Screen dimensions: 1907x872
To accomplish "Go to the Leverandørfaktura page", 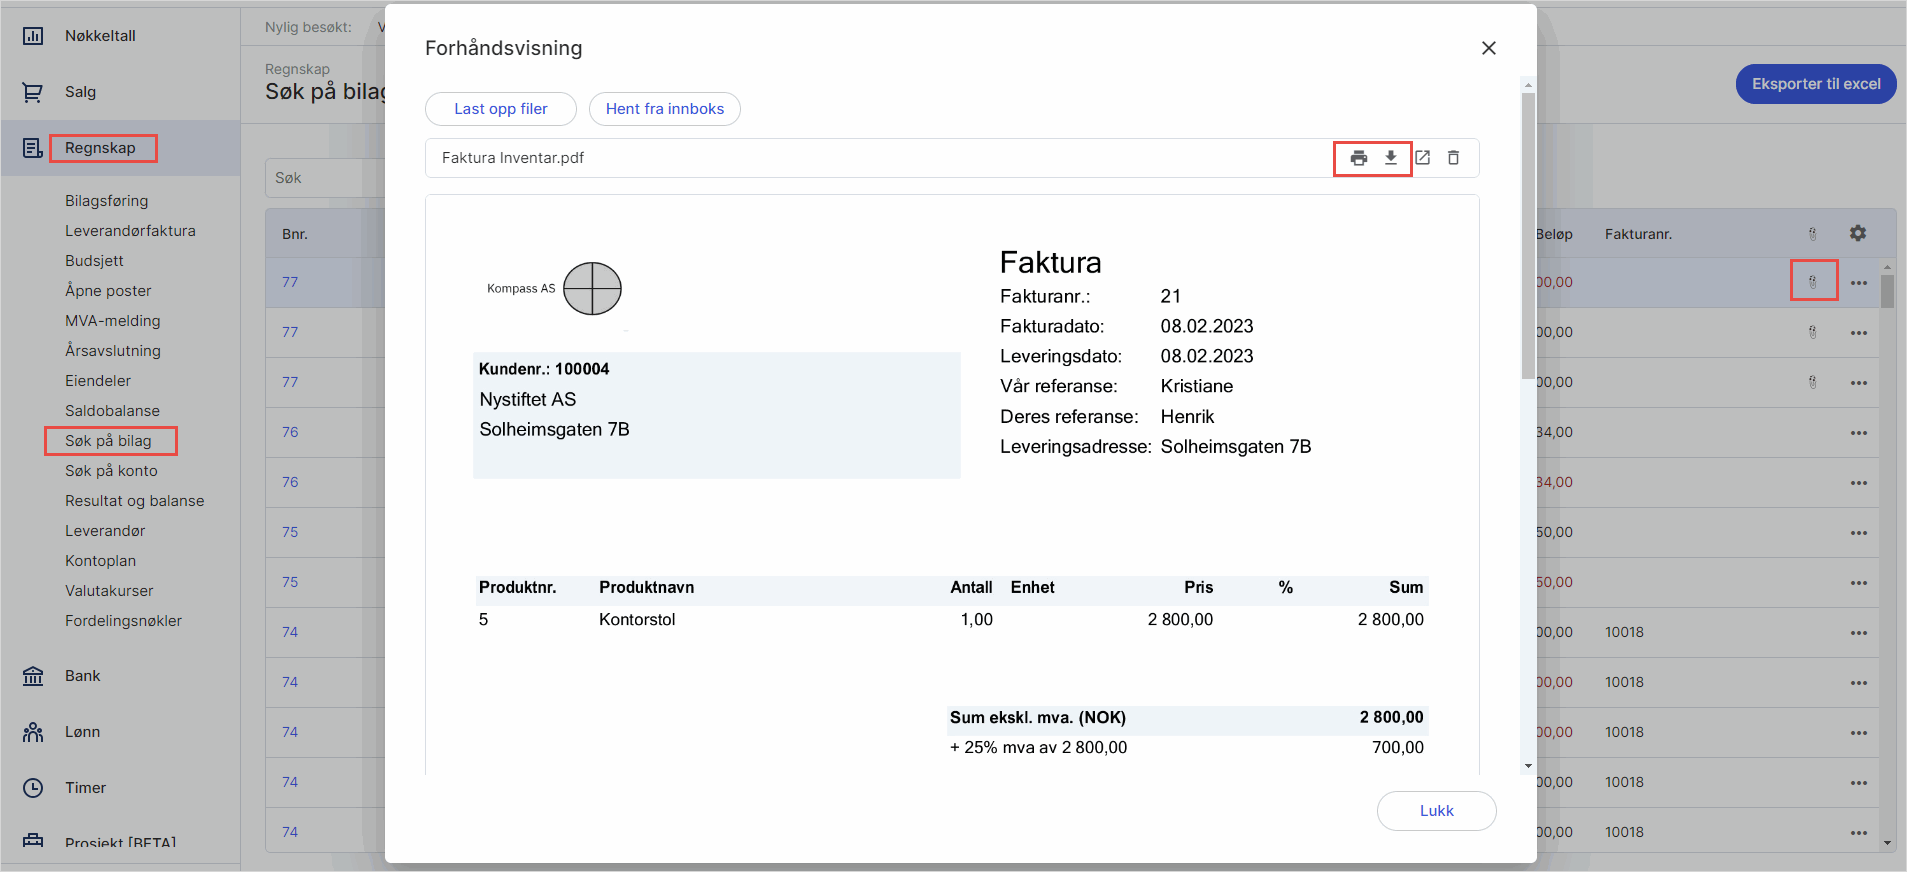I will [x=130, y=231].
